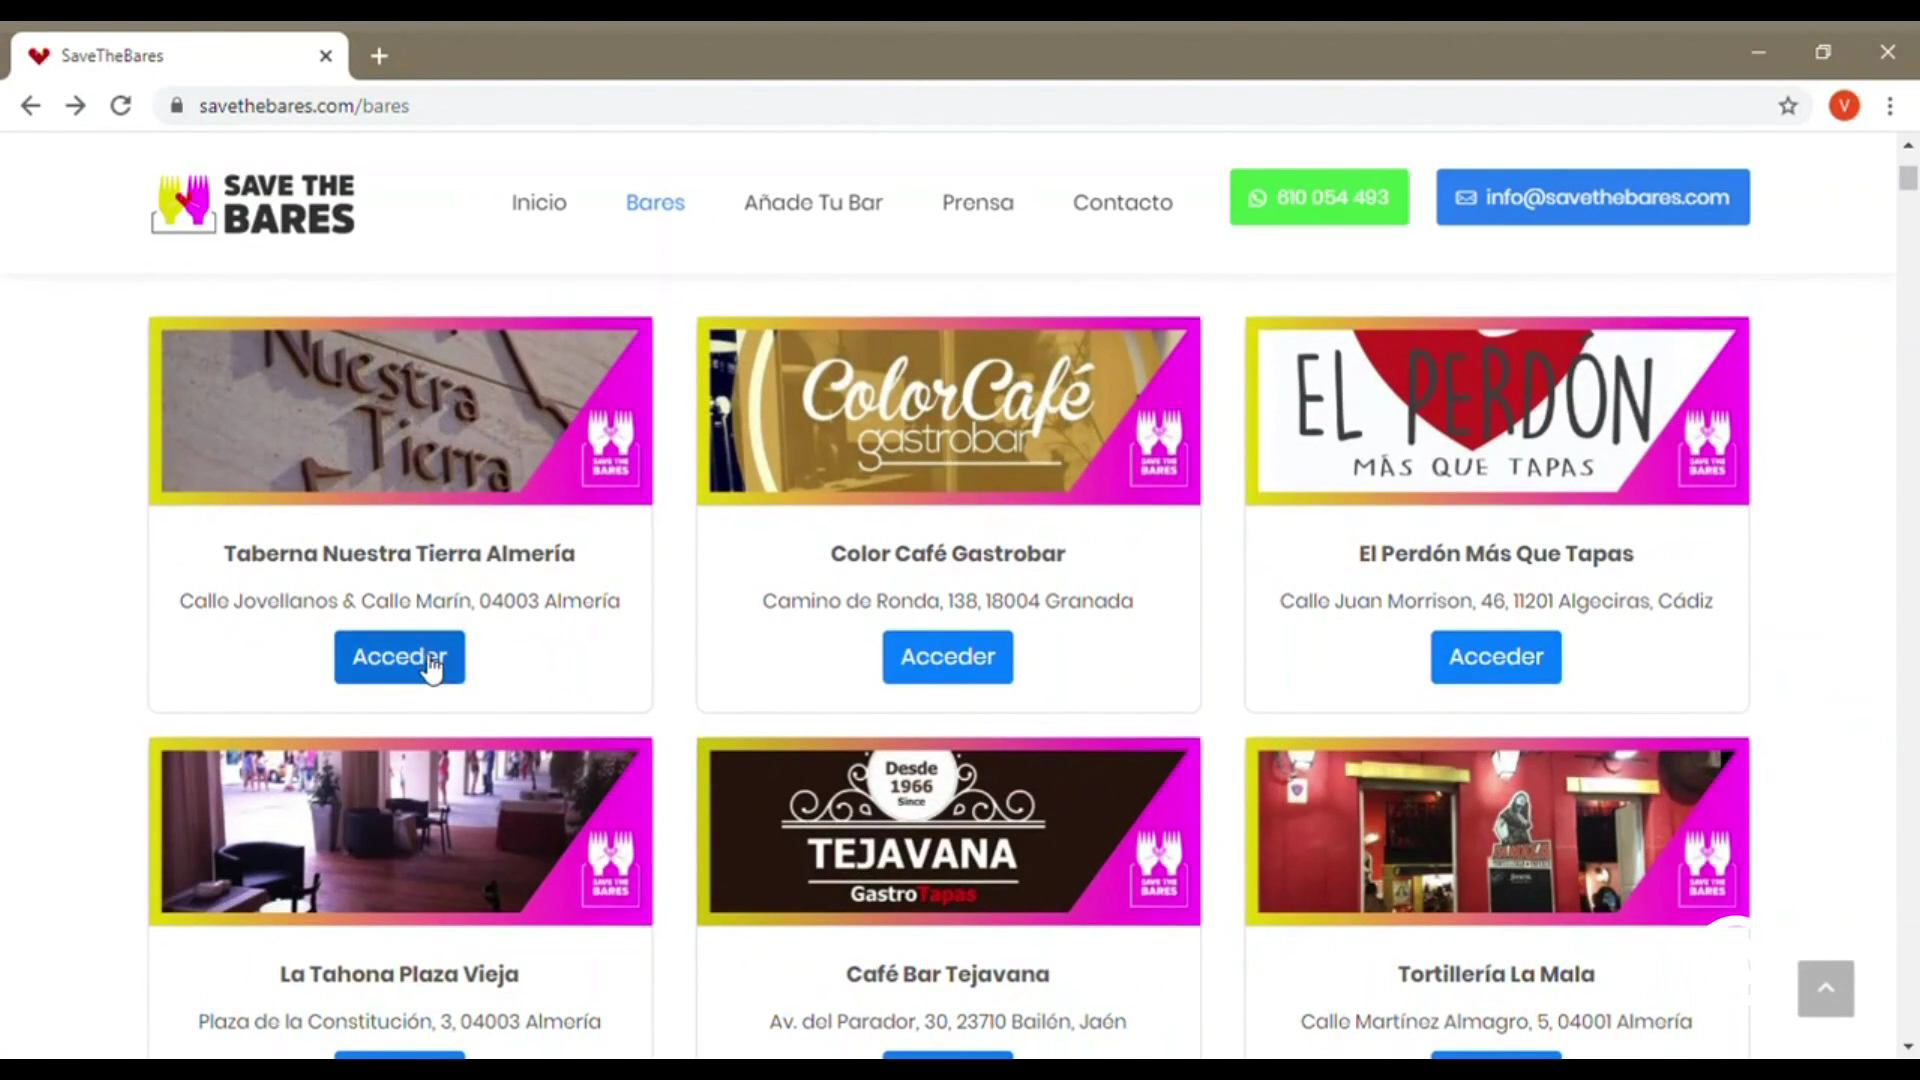This screenshot has height=1080, width=1920.
Task: Reload the page with refresh icon
Action: [121, 106]
